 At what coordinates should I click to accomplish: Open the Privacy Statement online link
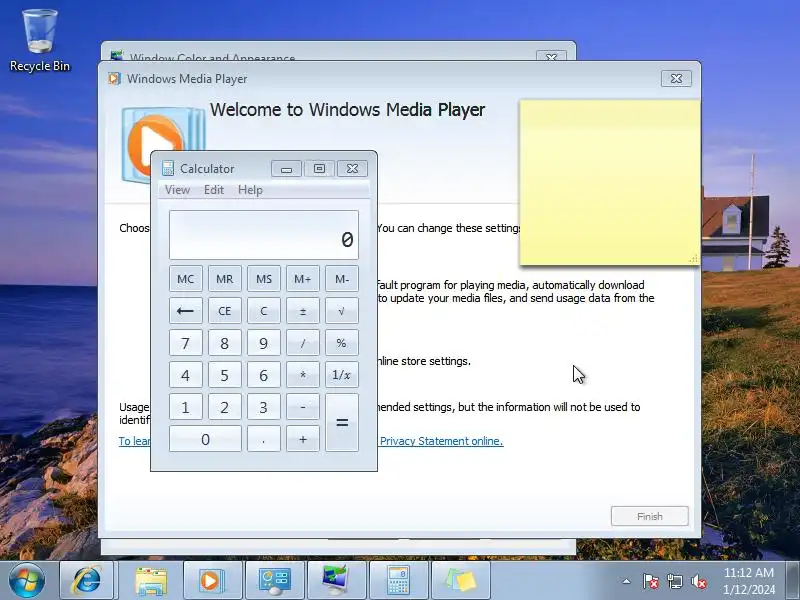(441, 441)
